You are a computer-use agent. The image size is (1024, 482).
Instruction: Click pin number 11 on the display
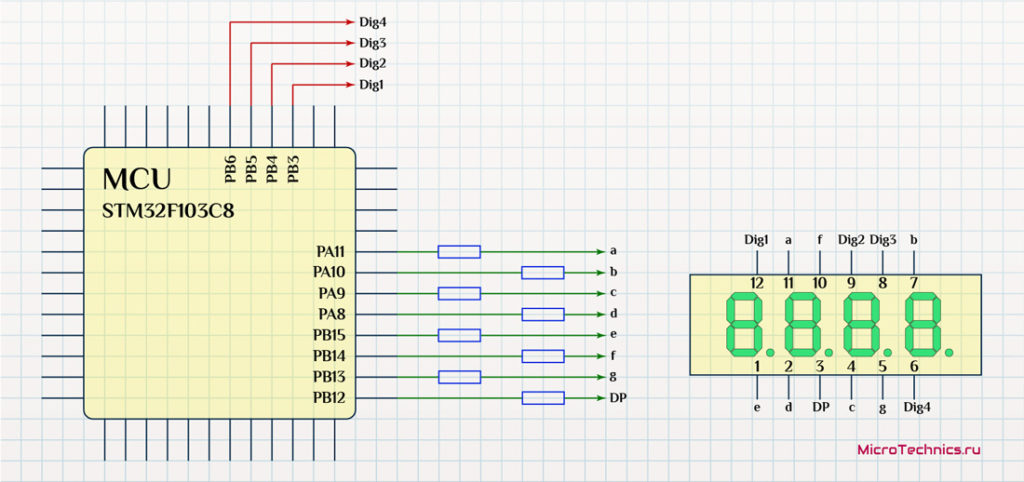click(788, 283)
